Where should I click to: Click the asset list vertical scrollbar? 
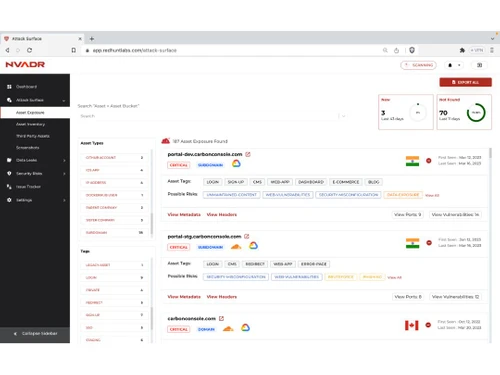pos(490,153)
